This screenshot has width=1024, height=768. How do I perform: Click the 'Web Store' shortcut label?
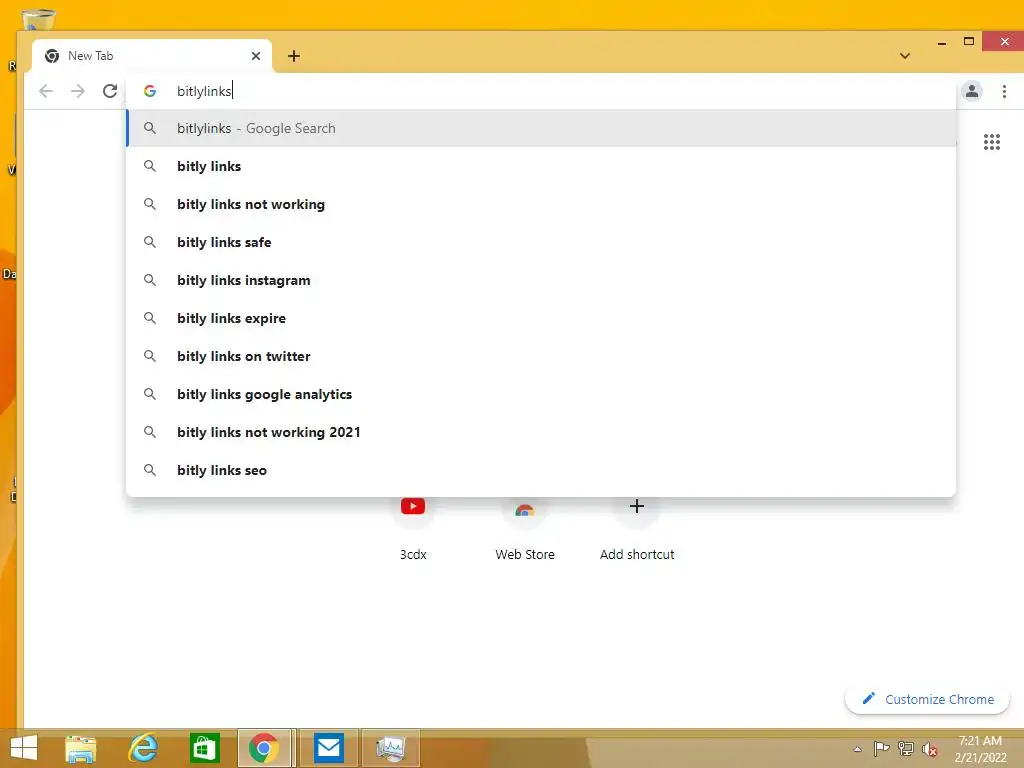click(x=525, y=554)
